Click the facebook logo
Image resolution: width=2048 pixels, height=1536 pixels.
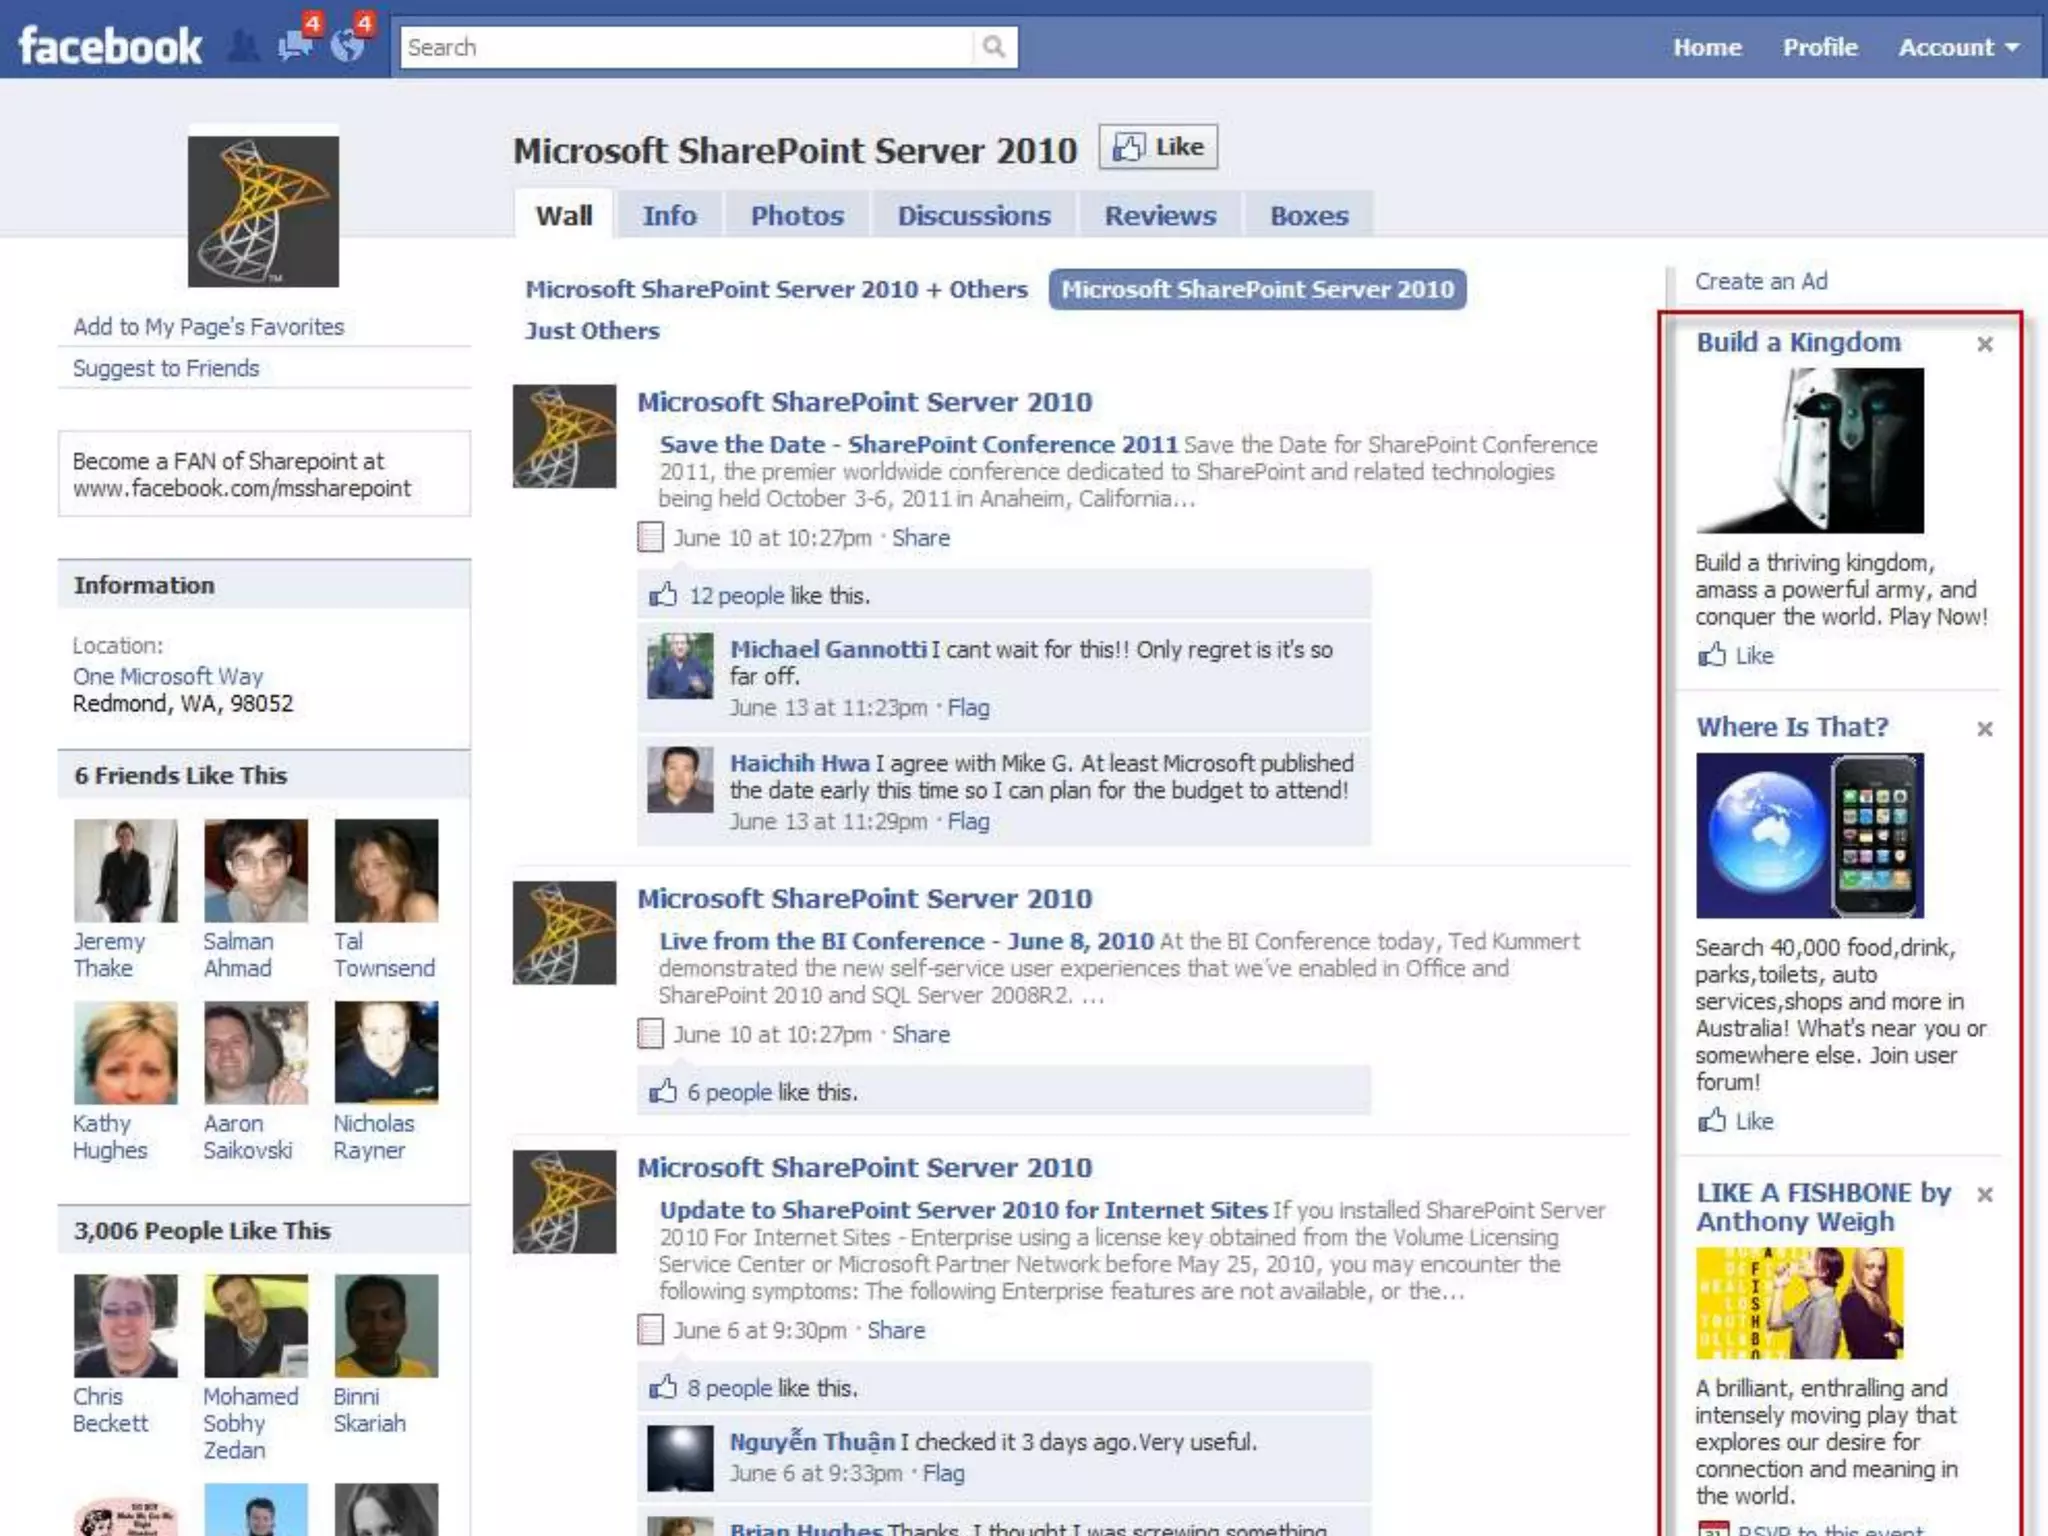click(x=110, y=46)
